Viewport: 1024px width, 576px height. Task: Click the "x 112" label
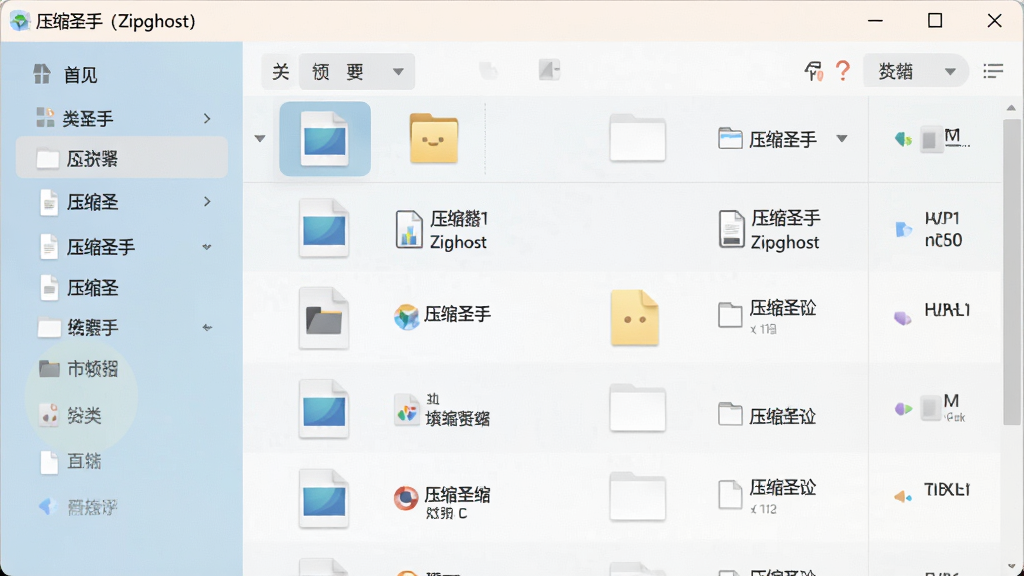pyautogui.click(x=763, y=509)
